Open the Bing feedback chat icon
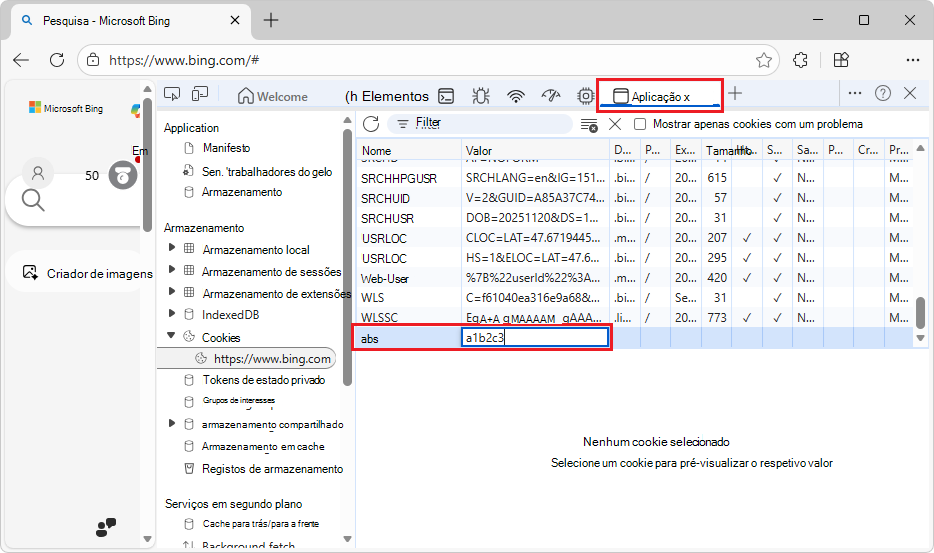 [x=105, y=527]
